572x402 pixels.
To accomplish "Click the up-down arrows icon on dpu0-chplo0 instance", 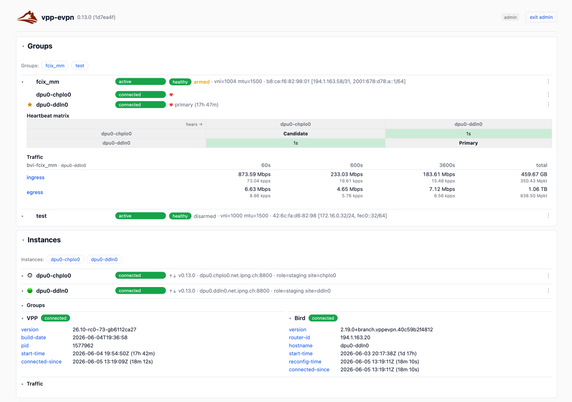I will click(x=173, y=276).
